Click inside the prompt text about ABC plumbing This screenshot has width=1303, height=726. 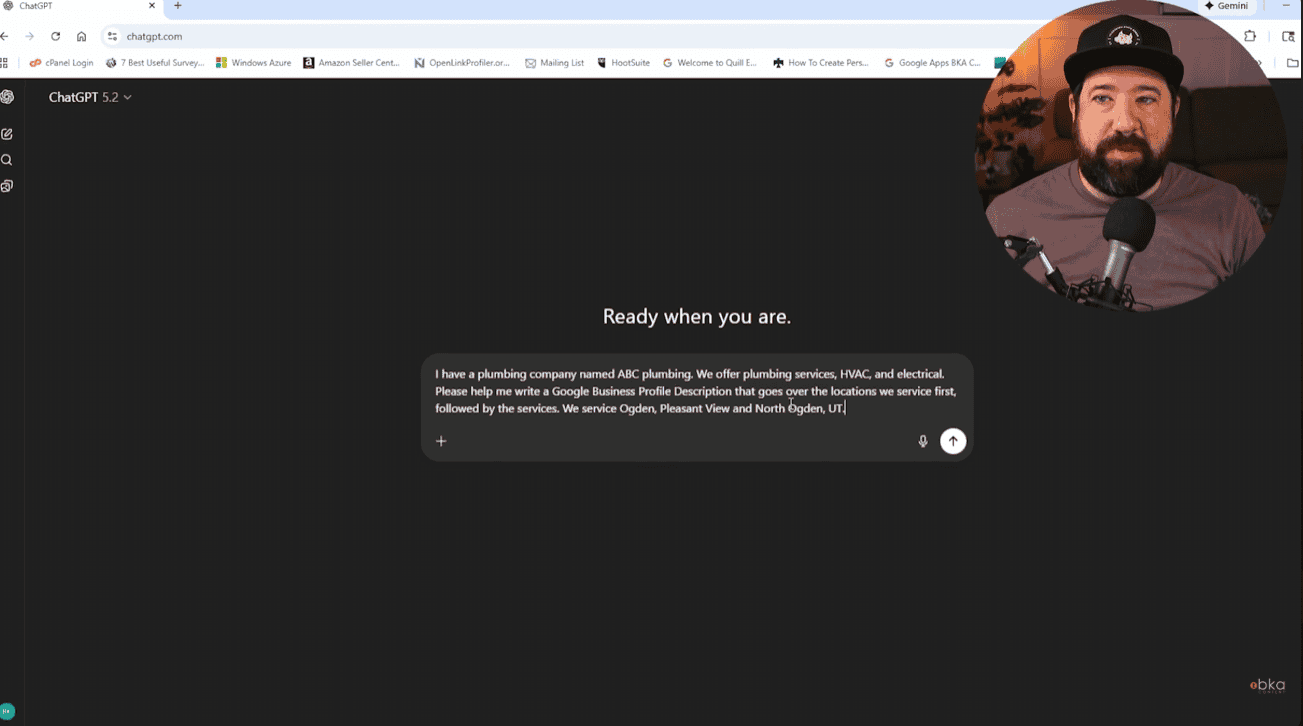click(695, 391)
